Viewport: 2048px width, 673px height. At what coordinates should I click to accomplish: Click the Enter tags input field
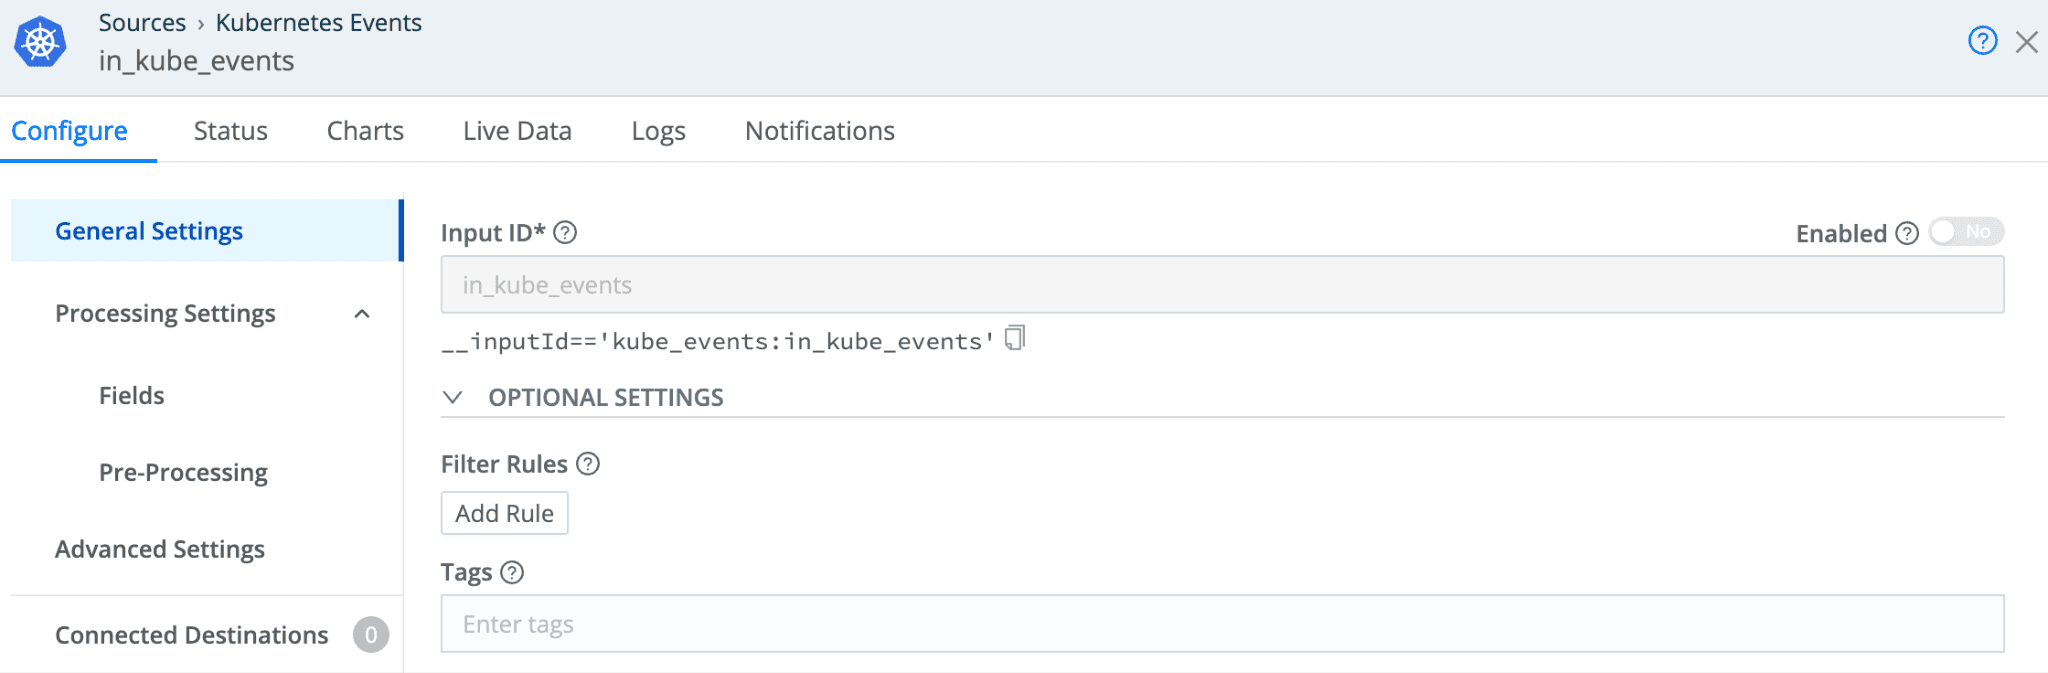[x=1222, y=624]
